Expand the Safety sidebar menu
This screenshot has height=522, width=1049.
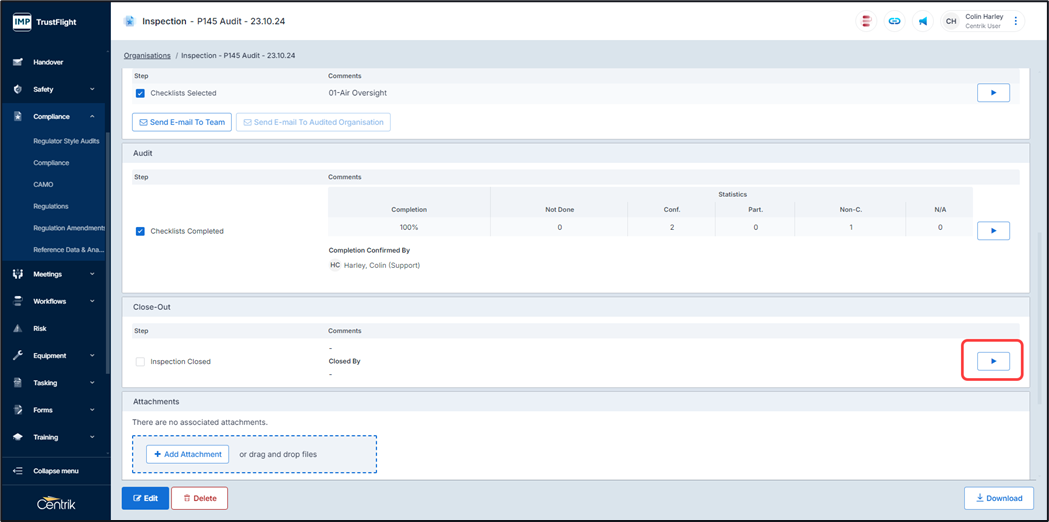pyautogui.click(x=92, y=89)
